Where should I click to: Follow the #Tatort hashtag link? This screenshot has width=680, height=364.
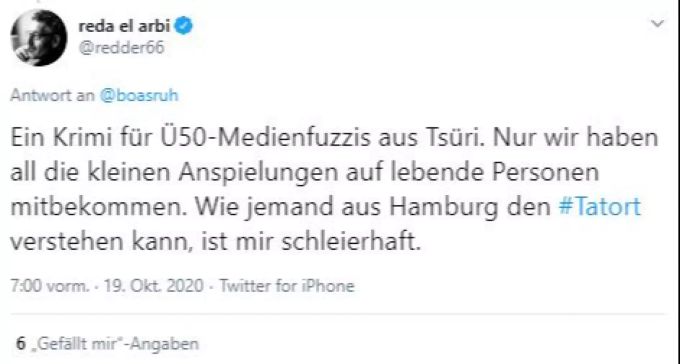coord(599,207)
